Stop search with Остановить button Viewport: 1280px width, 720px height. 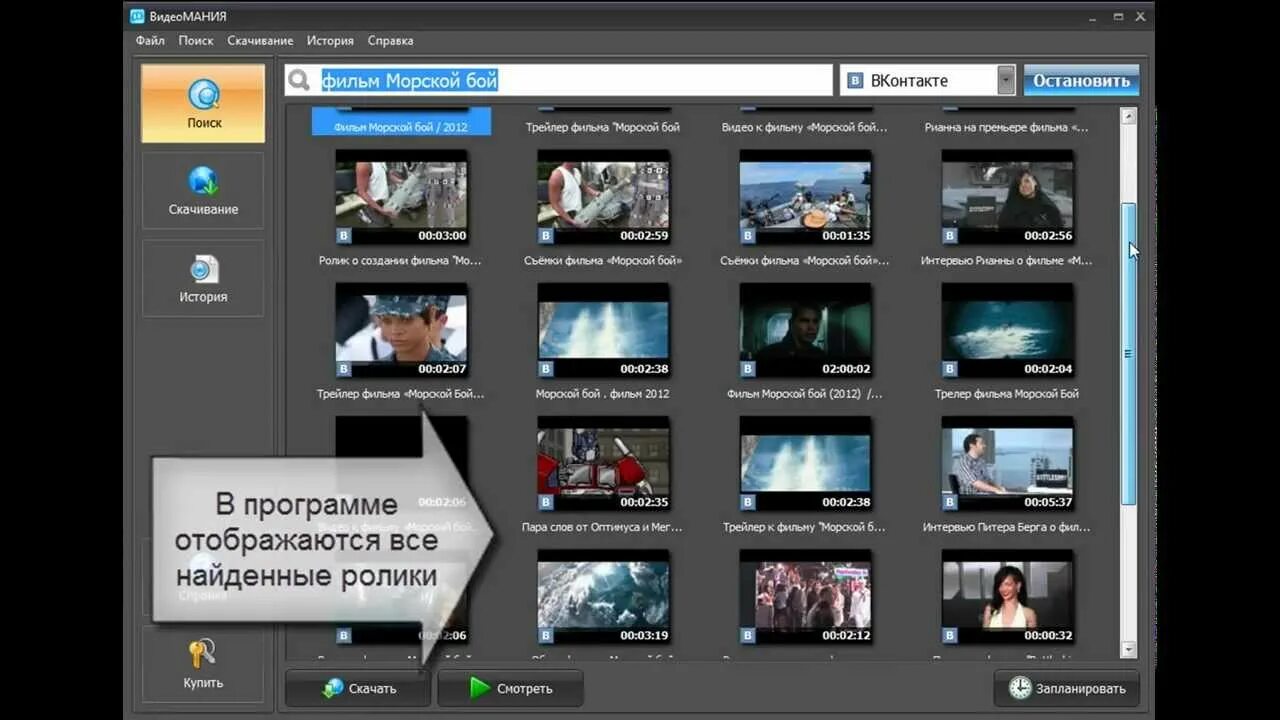click(x=1081, y=81)
